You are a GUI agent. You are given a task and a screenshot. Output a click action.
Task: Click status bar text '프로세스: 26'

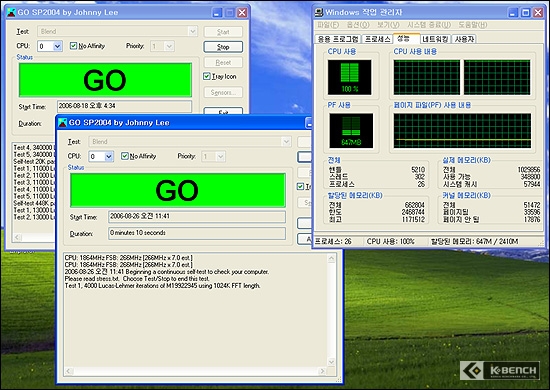pyautogui.click(x=333, y=241)
